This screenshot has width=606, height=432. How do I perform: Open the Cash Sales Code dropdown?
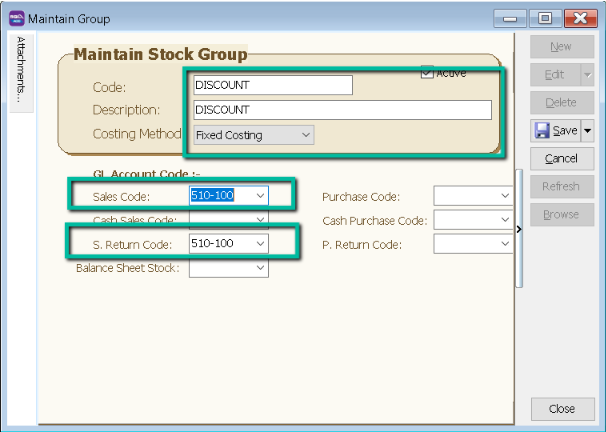coord(261,220)
